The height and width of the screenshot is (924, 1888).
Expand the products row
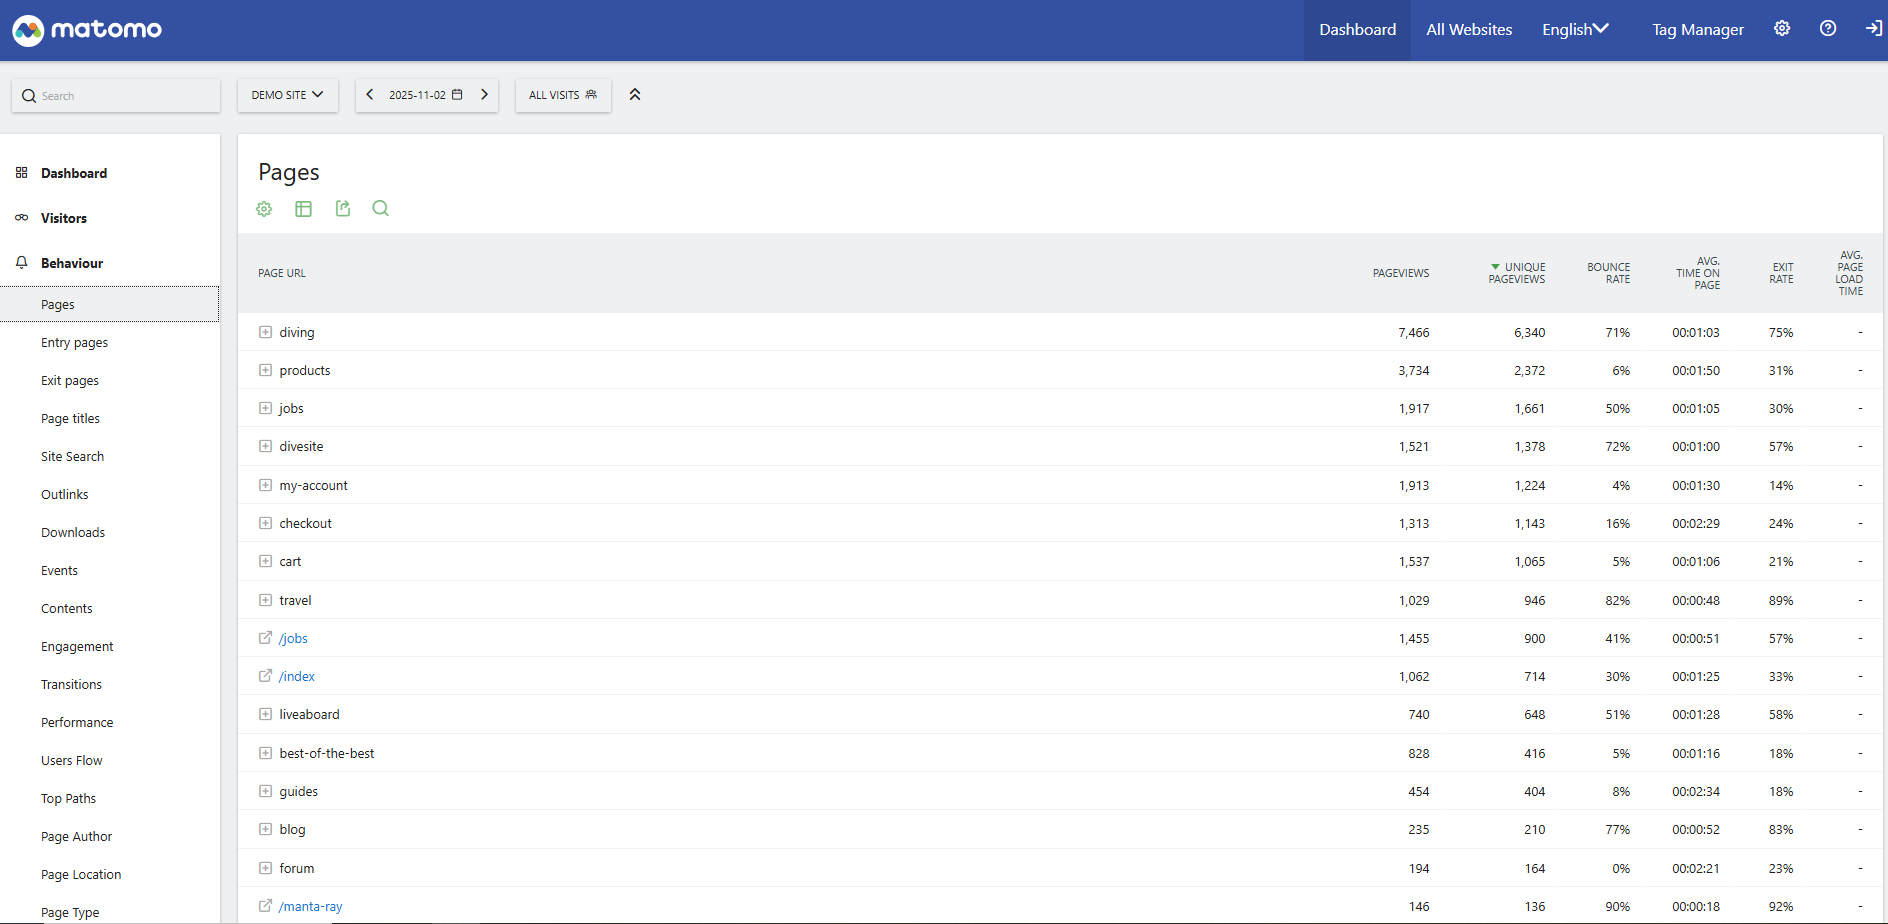pyautogui.click(x=265, y=370)
